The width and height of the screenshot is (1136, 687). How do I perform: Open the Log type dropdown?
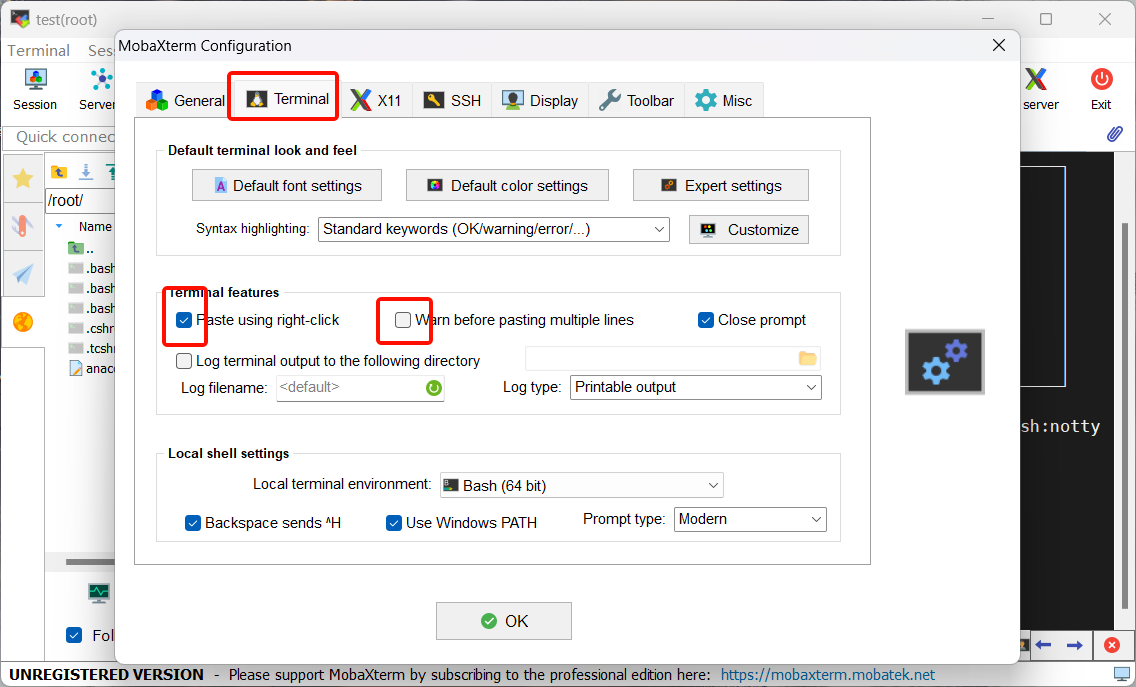696,387
